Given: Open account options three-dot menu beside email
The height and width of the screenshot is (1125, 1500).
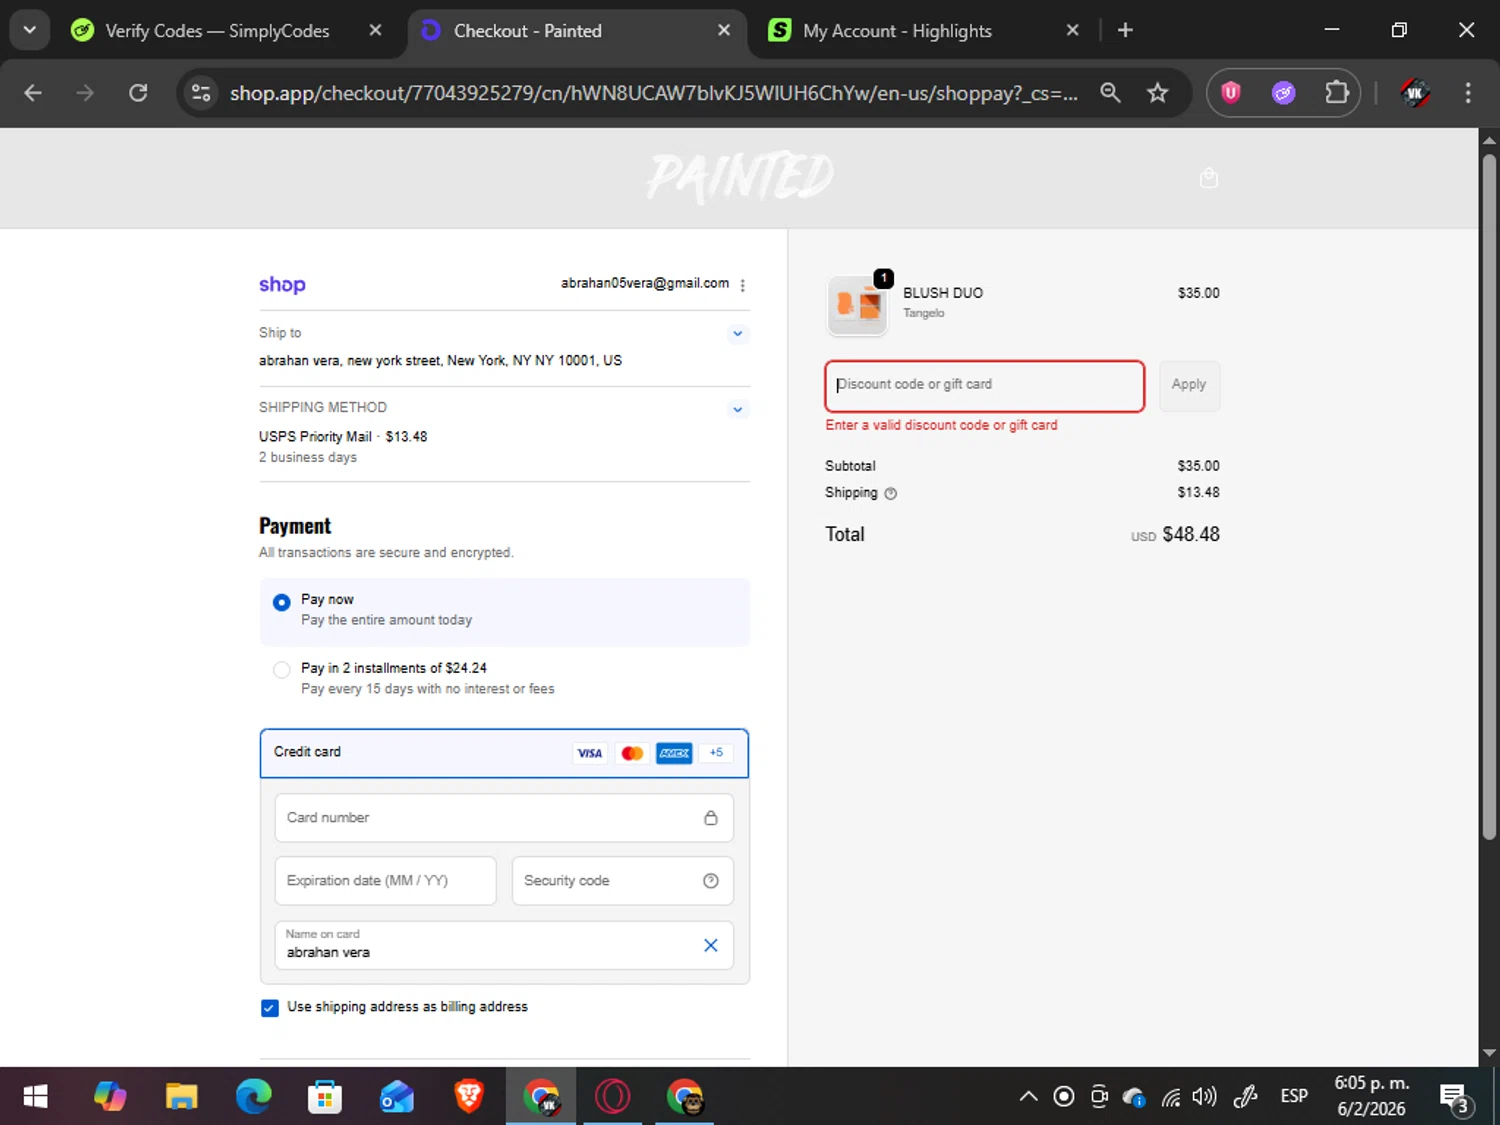Looking at the screenshot, I should [x=742, y=285].
